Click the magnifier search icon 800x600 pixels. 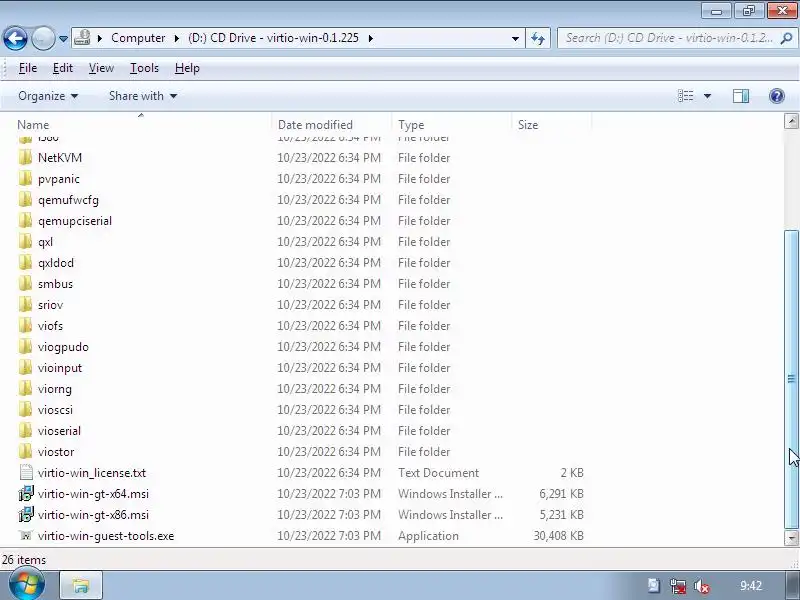coord(786,38)
